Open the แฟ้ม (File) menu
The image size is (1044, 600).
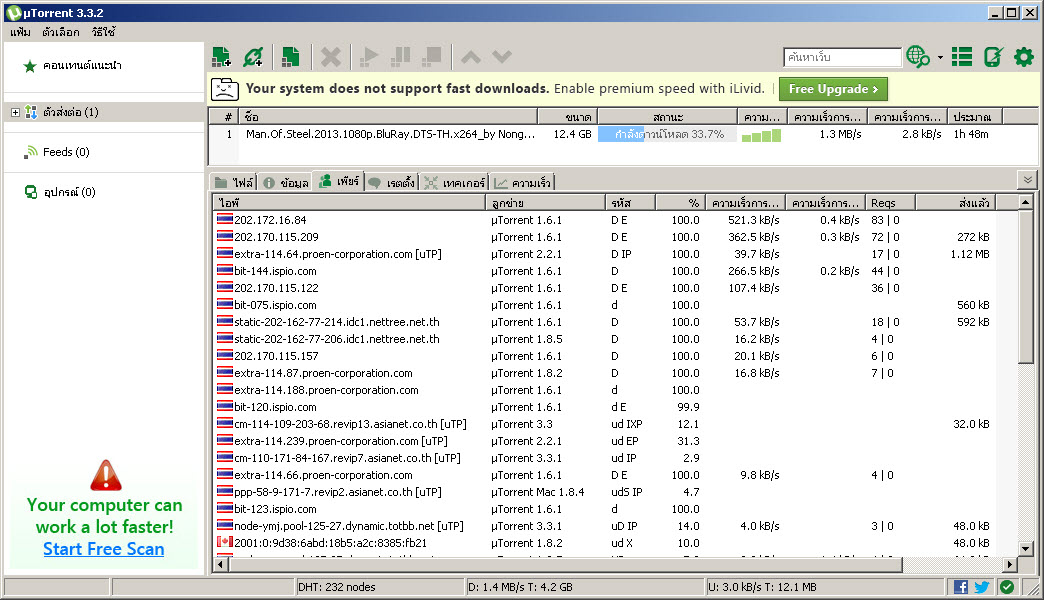(20, 32)
